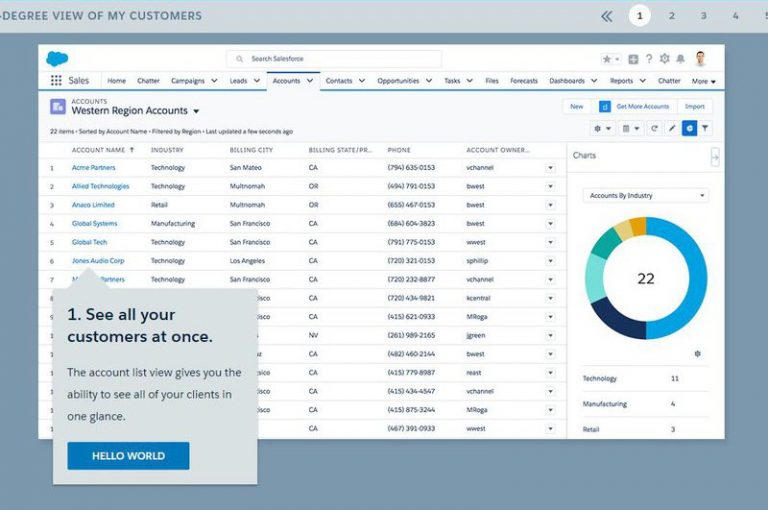Open Western Region Accounts list dropdown
768x510 pixels.
196,111
